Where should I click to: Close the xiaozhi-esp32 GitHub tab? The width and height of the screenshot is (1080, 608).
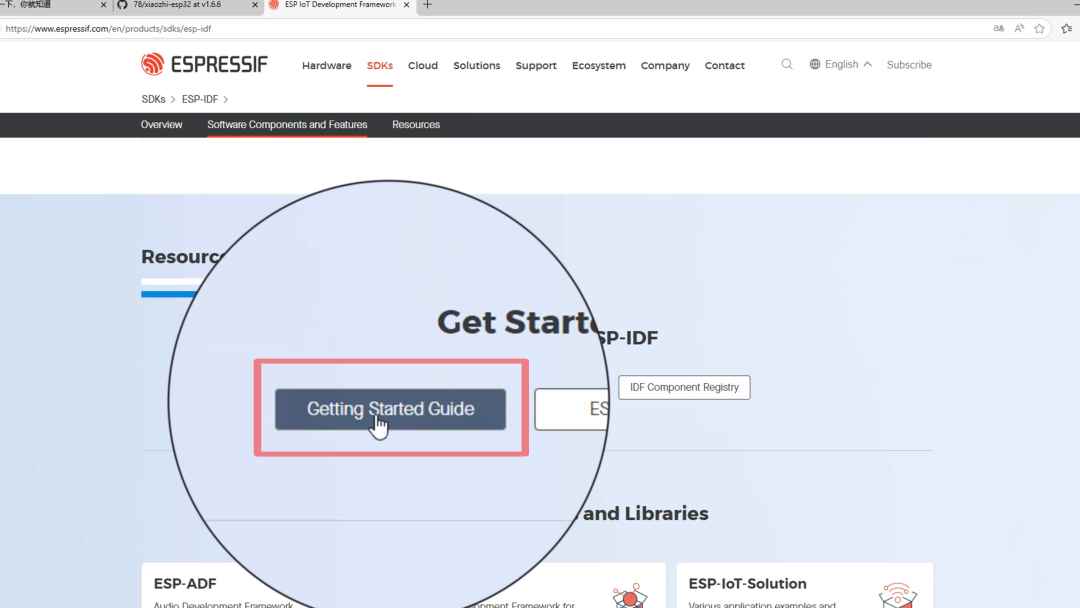click(x=255, y=5)
